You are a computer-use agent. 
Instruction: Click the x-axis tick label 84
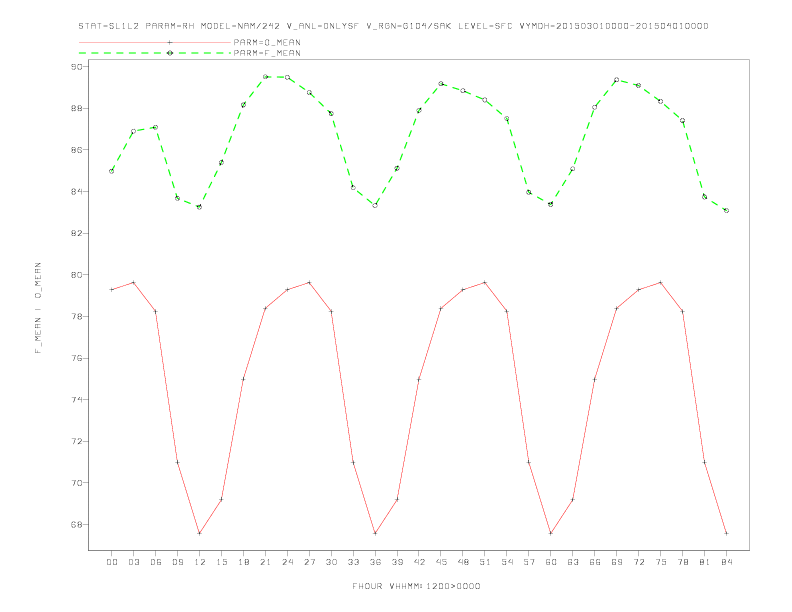click(726, 562)
